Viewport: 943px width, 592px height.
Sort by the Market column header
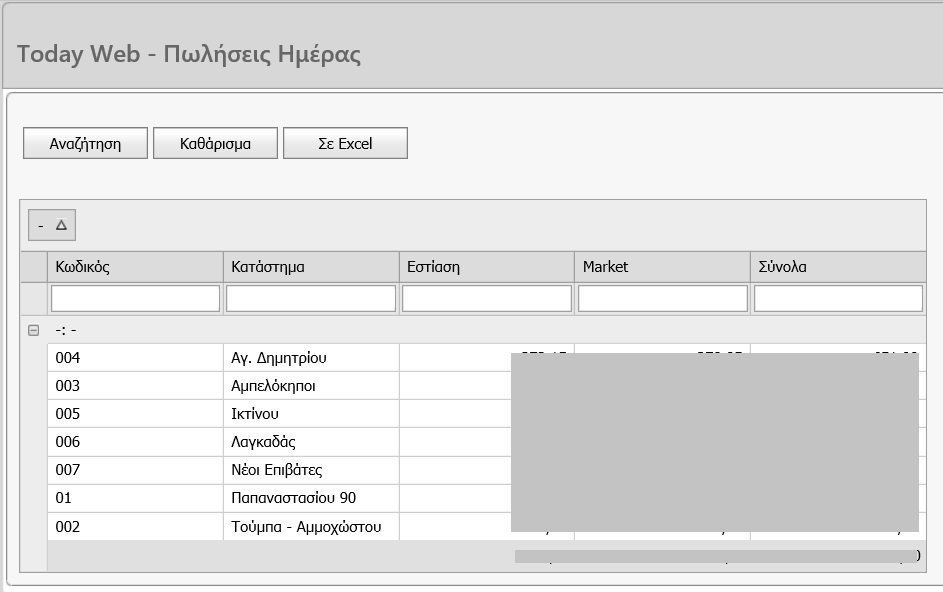click(662, 267)
